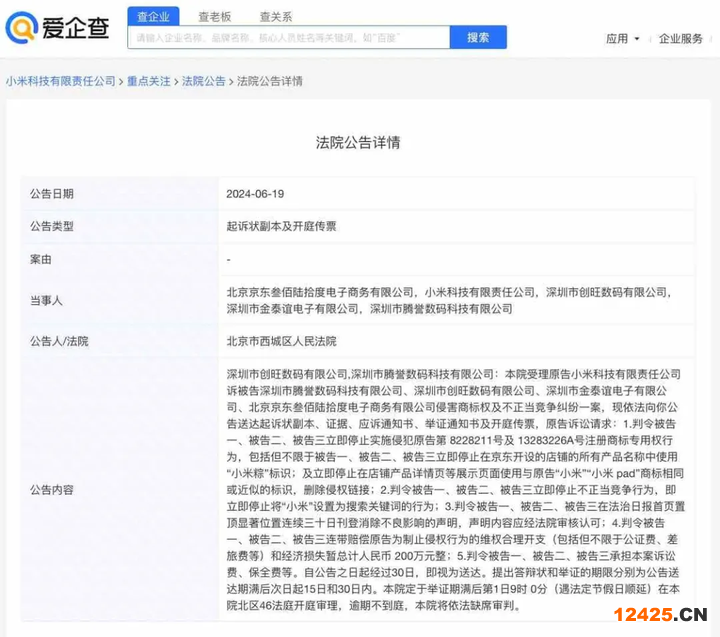Select 起诉状副本及开庭传票 type value
720x637 pixels.
coord(281,226)
